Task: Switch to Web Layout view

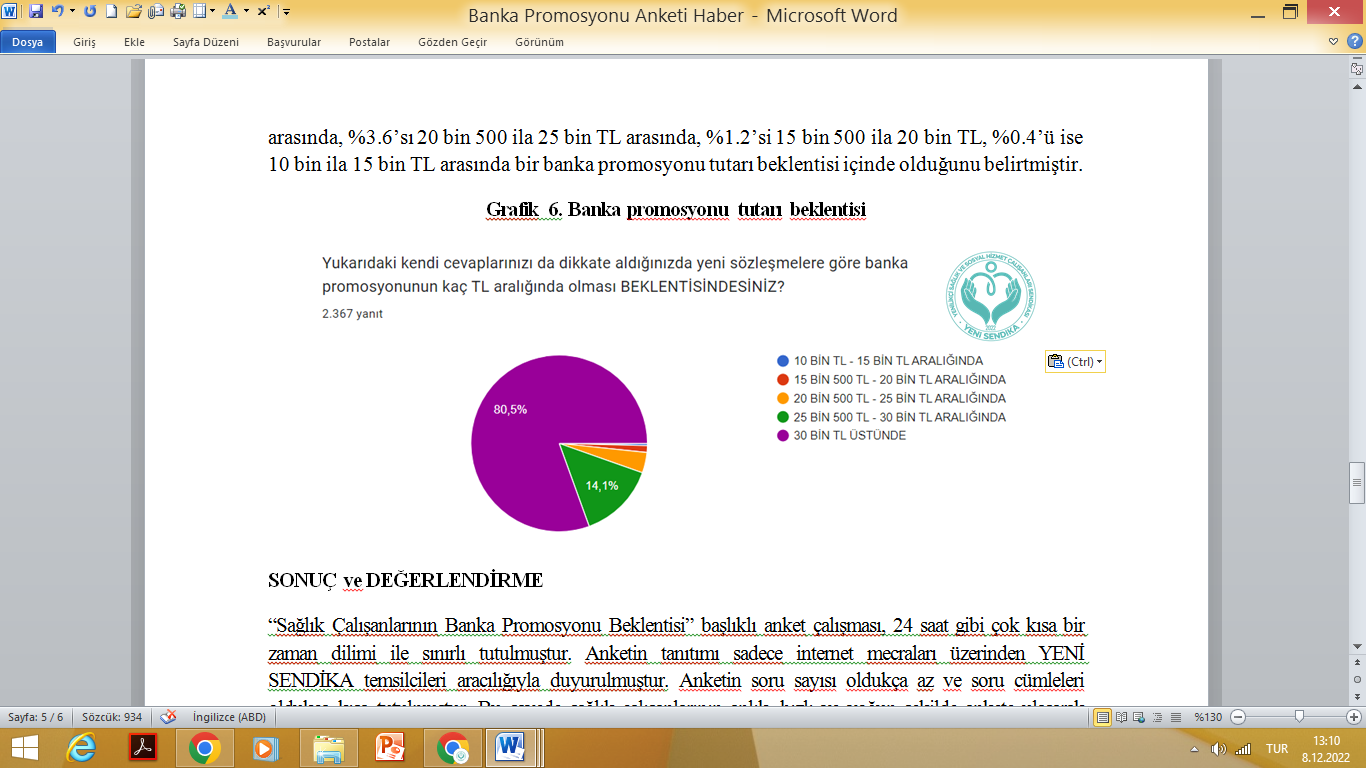Action: (1140, 717)
